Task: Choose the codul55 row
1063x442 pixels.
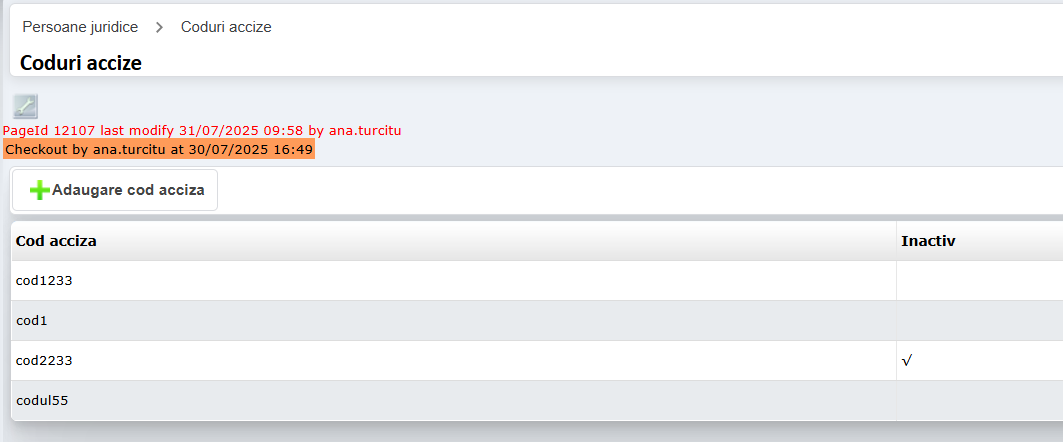Action: [42, 401]
